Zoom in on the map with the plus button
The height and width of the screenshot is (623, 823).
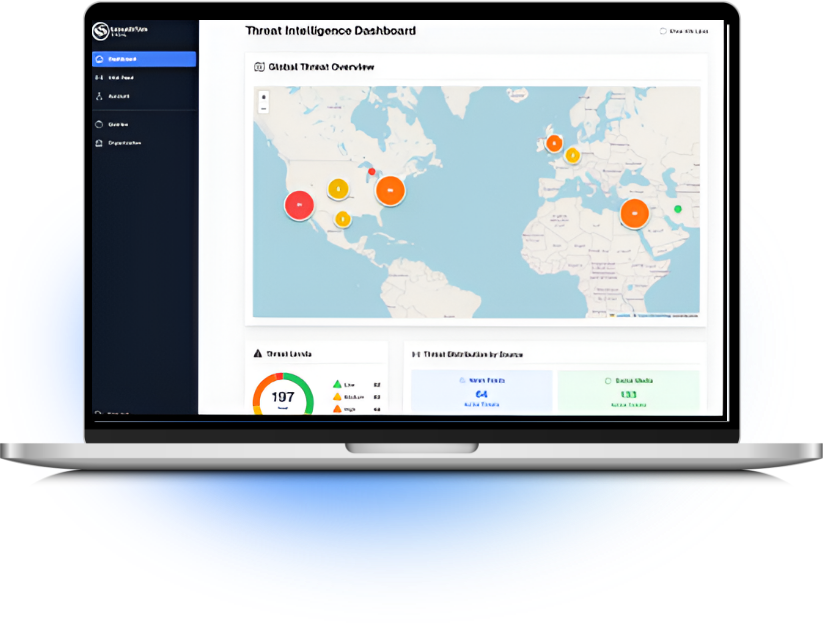coord(264,97)
